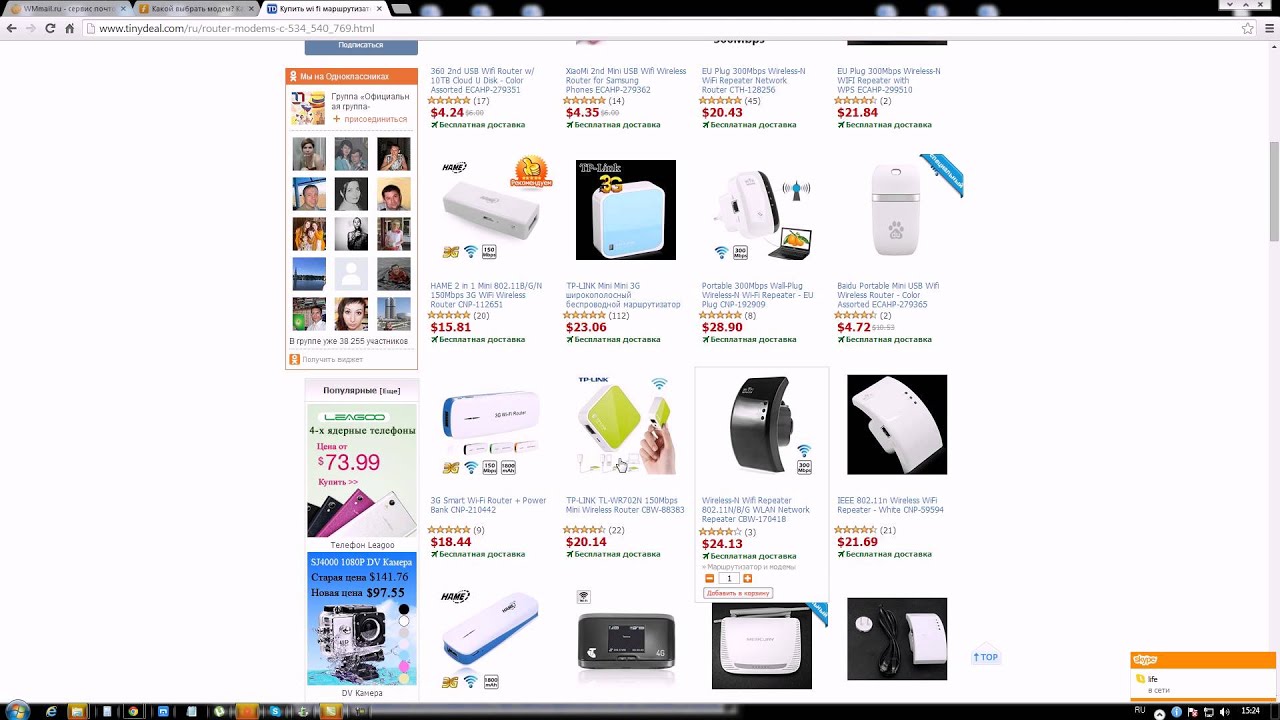Open the 'Еще' link beside Популярные

[x=390, y=391]
